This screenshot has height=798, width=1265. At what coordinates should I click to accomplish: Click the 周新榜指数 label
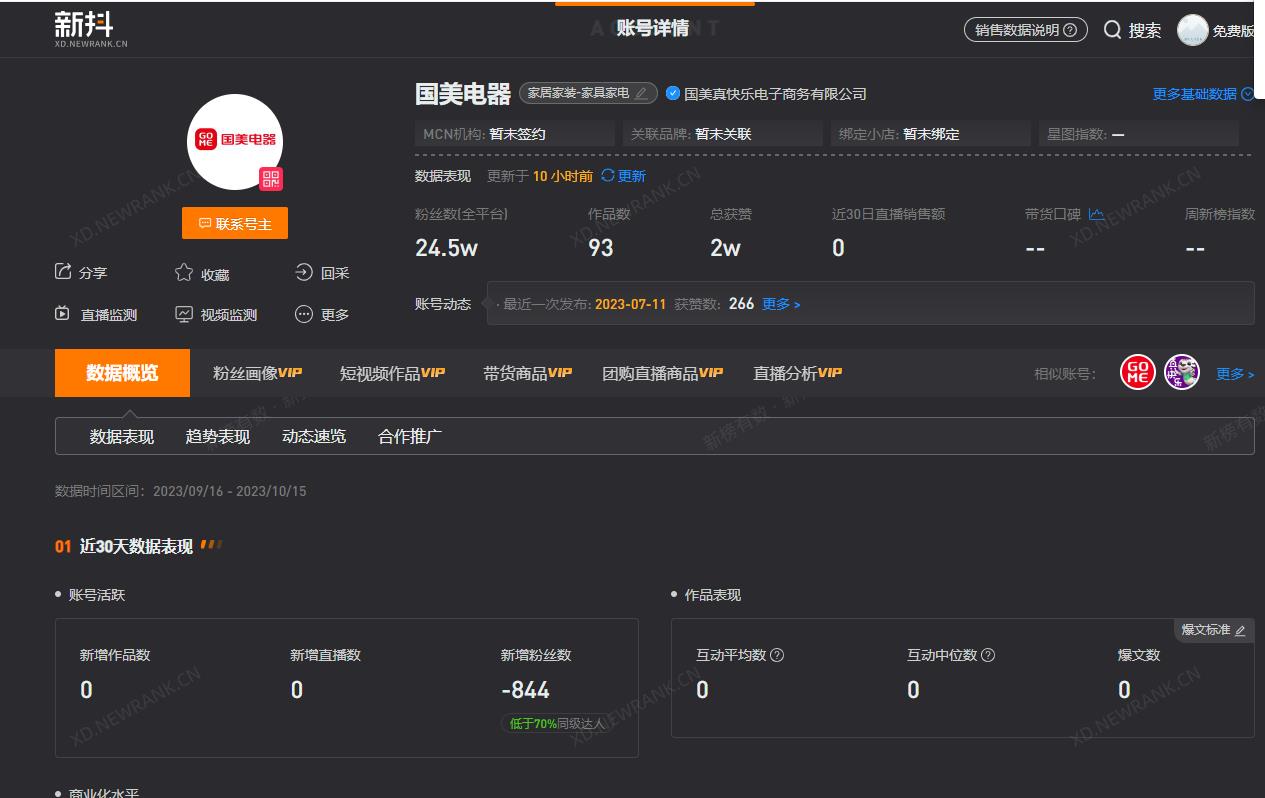1220,214
